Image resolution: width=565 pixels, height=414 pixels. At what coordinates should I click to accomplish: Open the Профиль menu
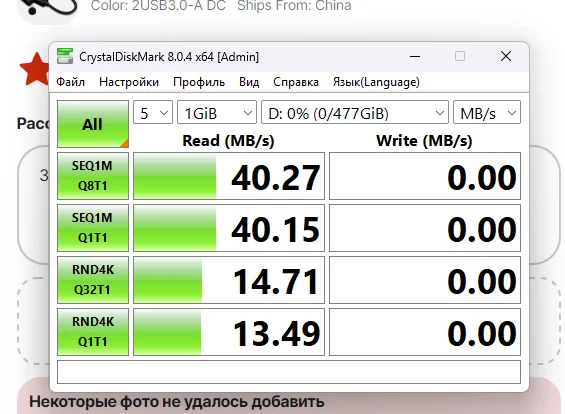click(x=199, y=82)
